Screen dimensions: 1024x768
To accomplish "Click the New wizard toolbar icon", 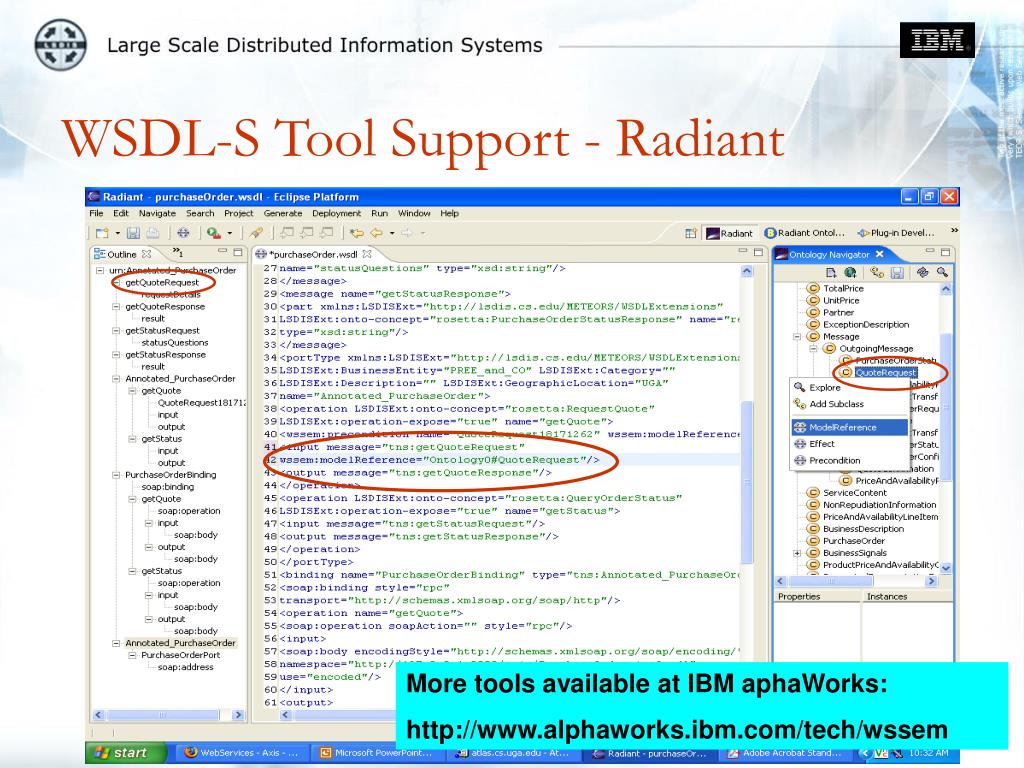I will click(x=102, y=232).
